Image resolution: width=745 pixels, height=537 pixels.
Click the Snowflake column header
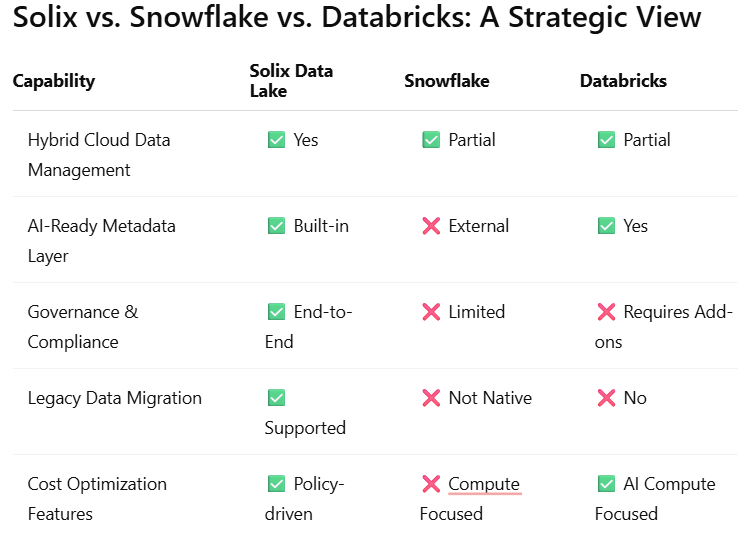447,81
